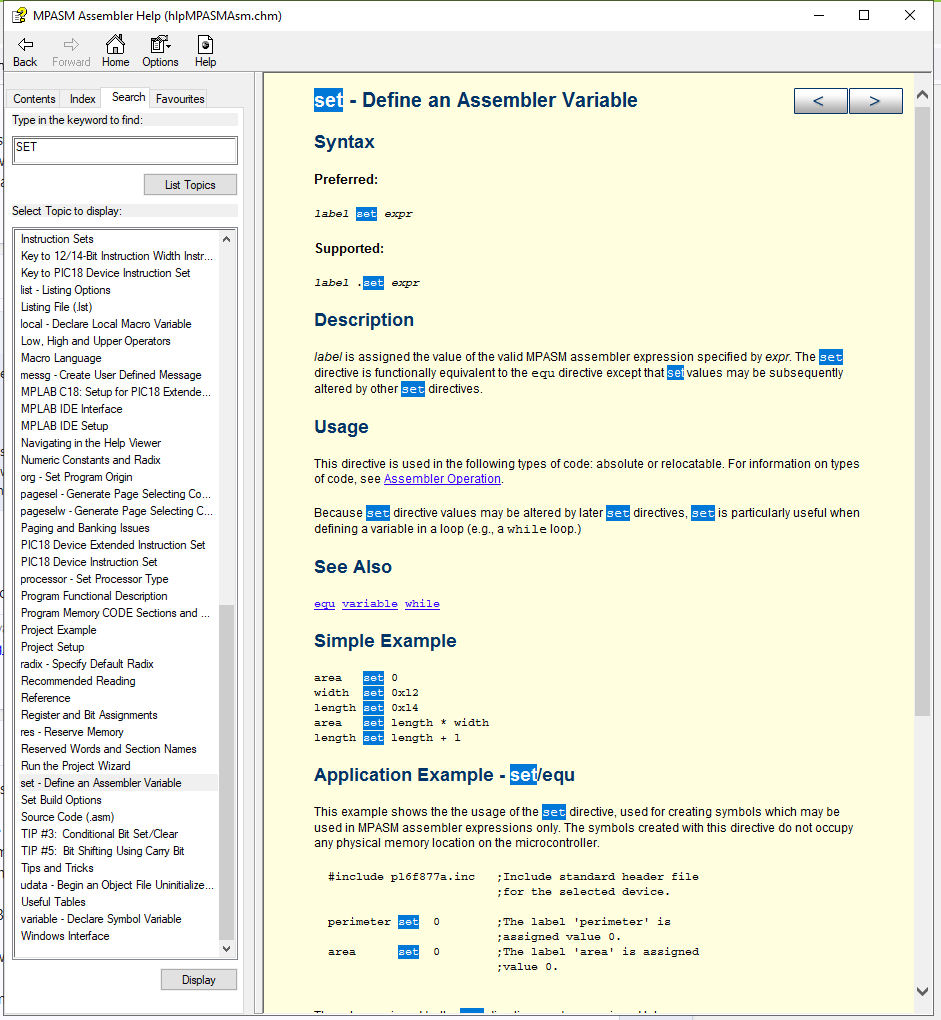Select topic 'Windows Interface'
This screenshot has width=941, height=1020.
tap(65, 935)
